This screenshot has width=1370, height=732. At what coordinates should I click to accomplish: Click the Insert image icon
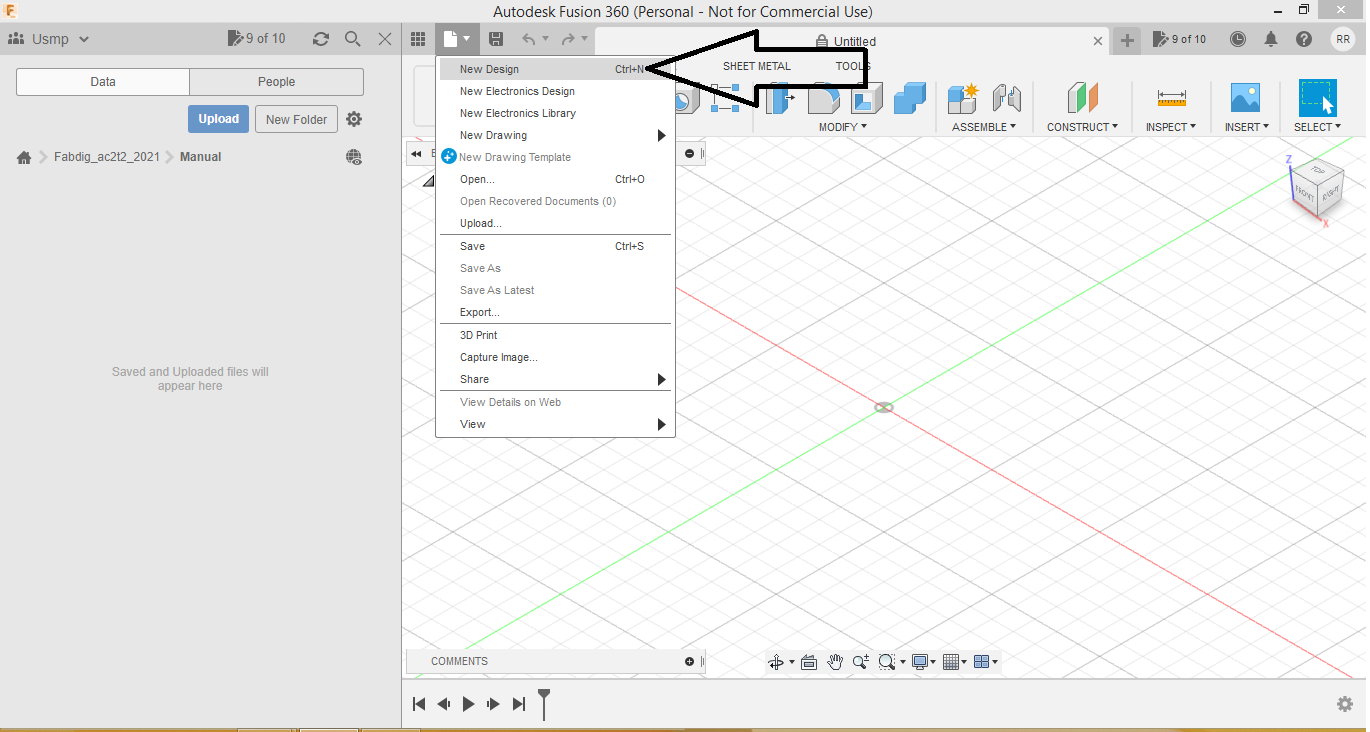pos(1245,98)
